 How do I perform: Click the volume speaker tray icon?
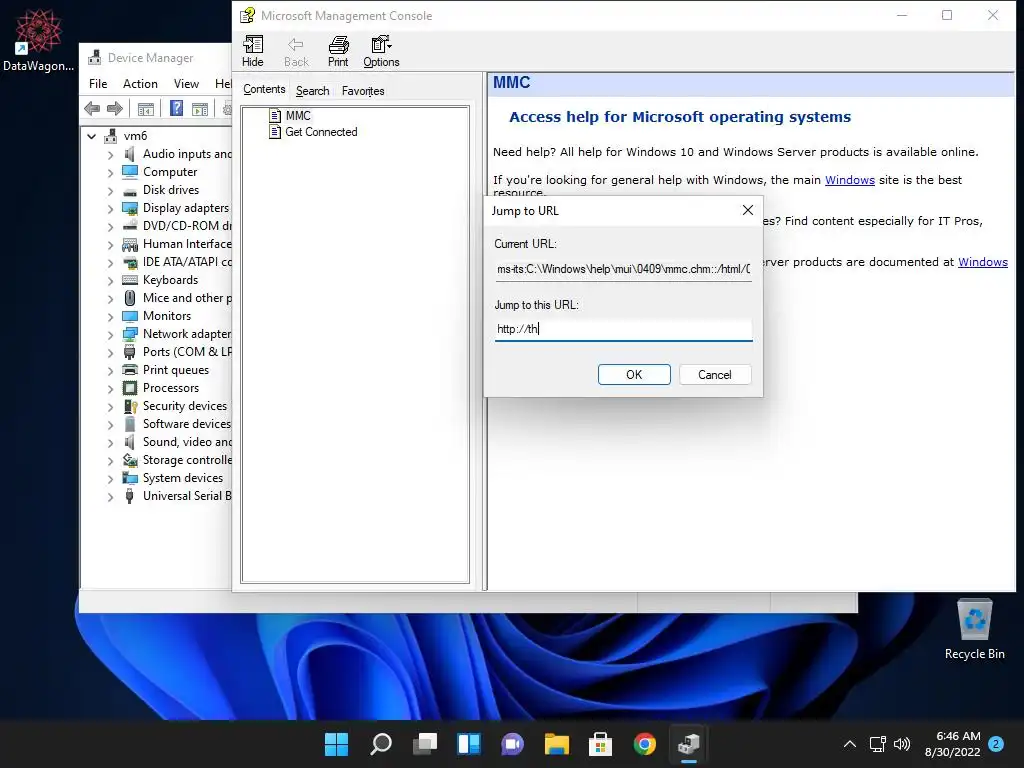pyautogui.click(x=902, y=744)
